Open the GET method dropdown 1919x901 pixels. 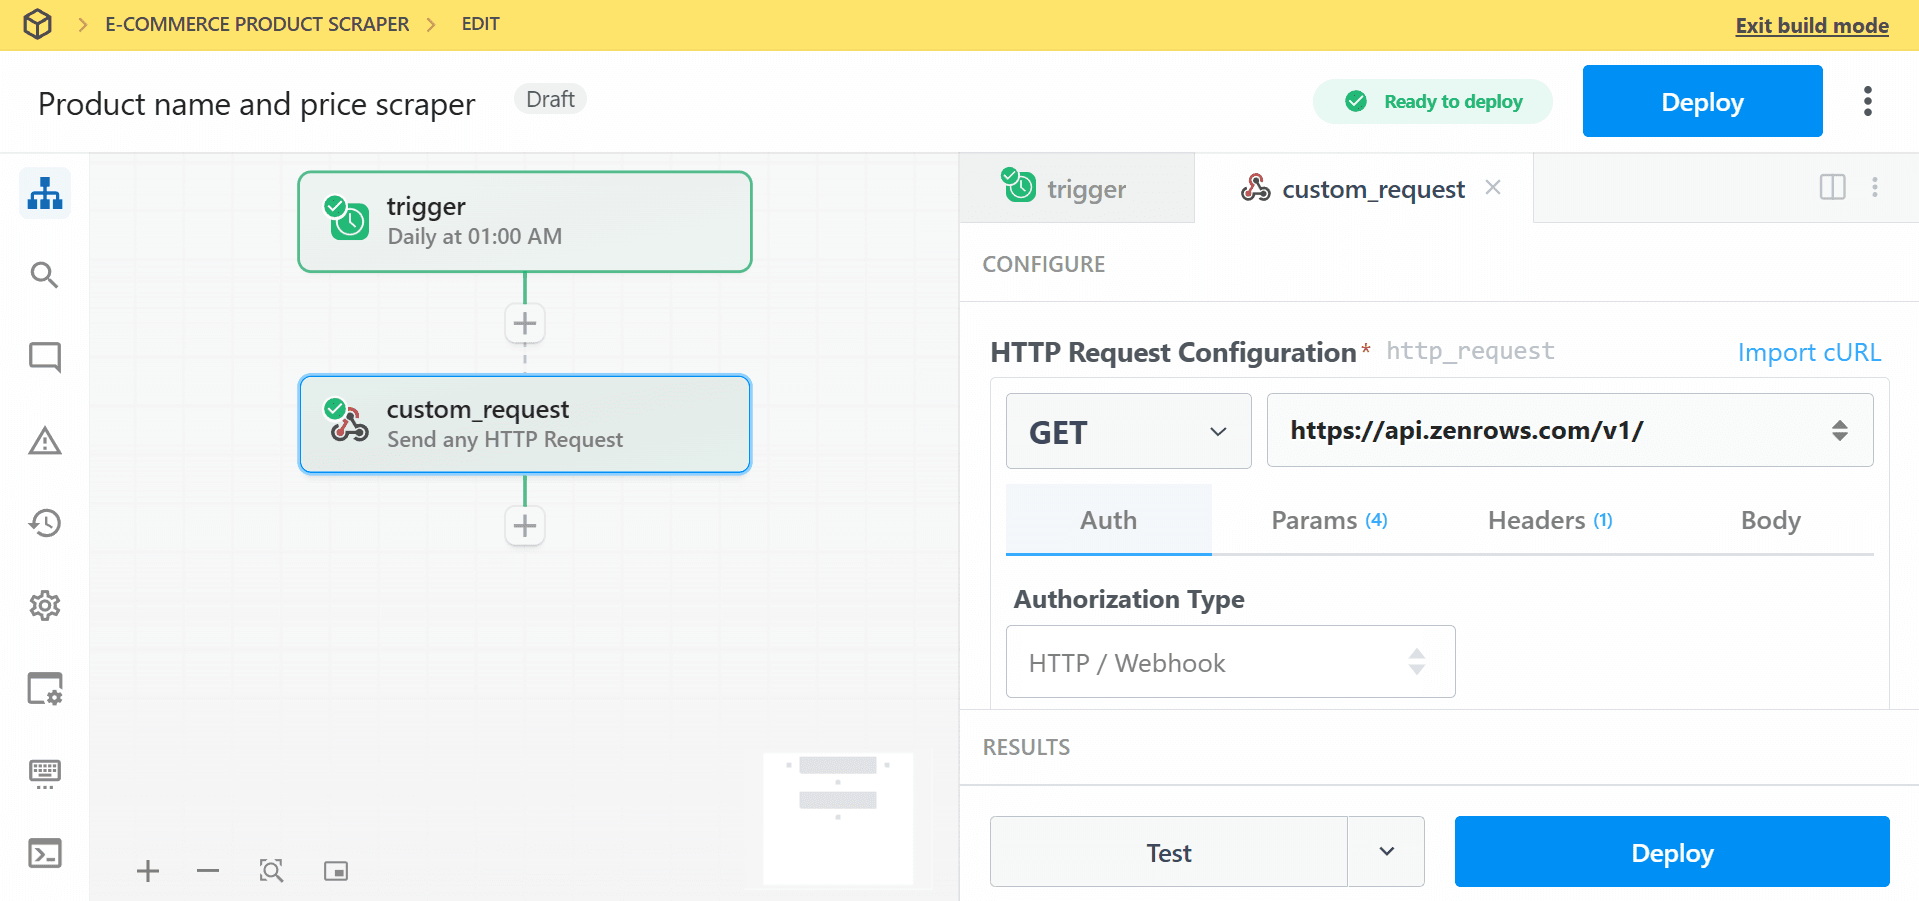(x=1129, y=431)
